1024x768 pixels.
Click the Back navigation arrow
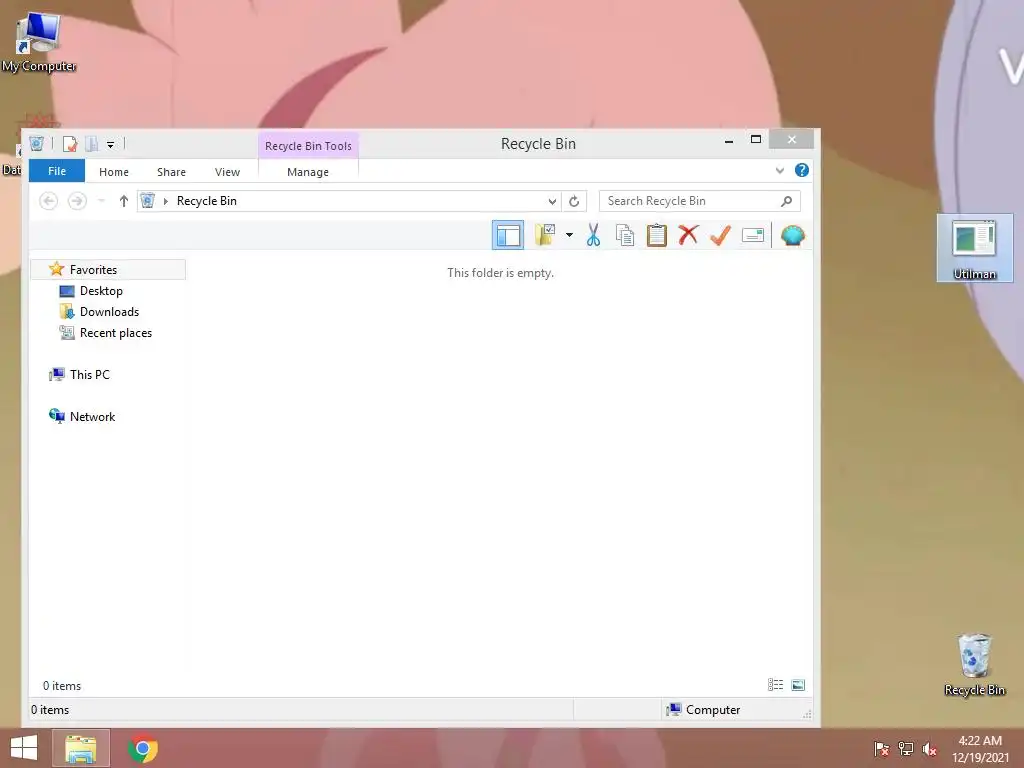[48, 201]
